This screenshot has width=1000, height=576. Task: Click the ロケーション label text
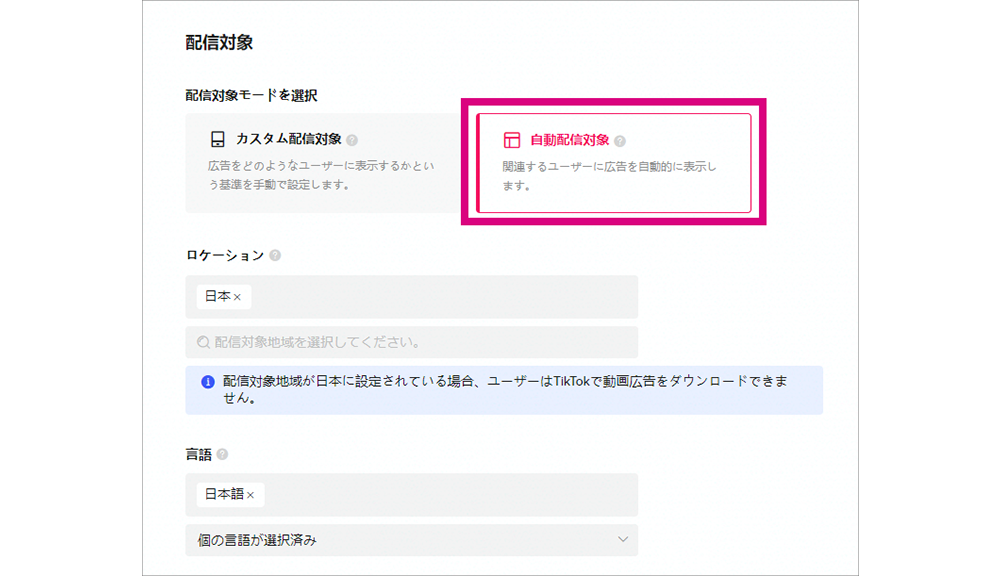(224, 255)
